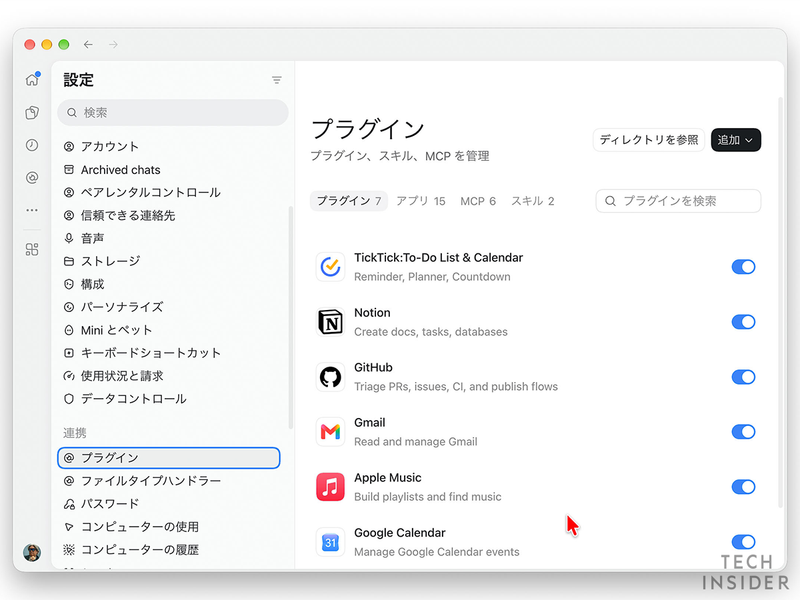Open the user avatar profile picture
The image size is (800, 600).
click(32, 552)
